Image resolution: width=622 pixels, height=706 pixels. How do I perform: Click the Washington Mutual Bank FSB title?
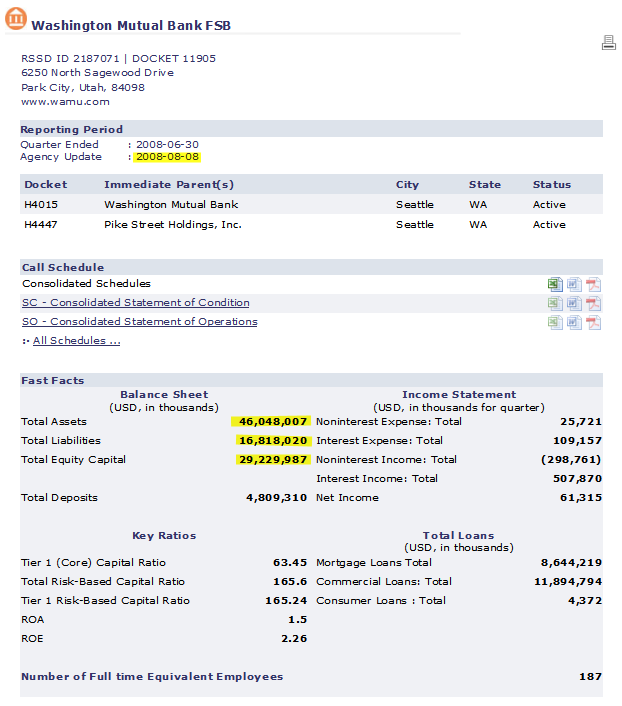coord(131,25)
